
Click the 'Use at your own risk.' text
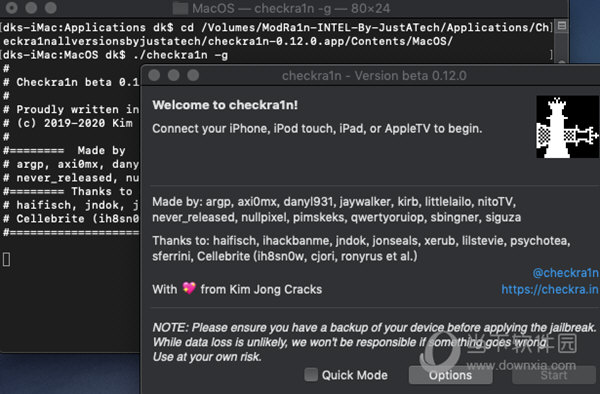[207, 357]
